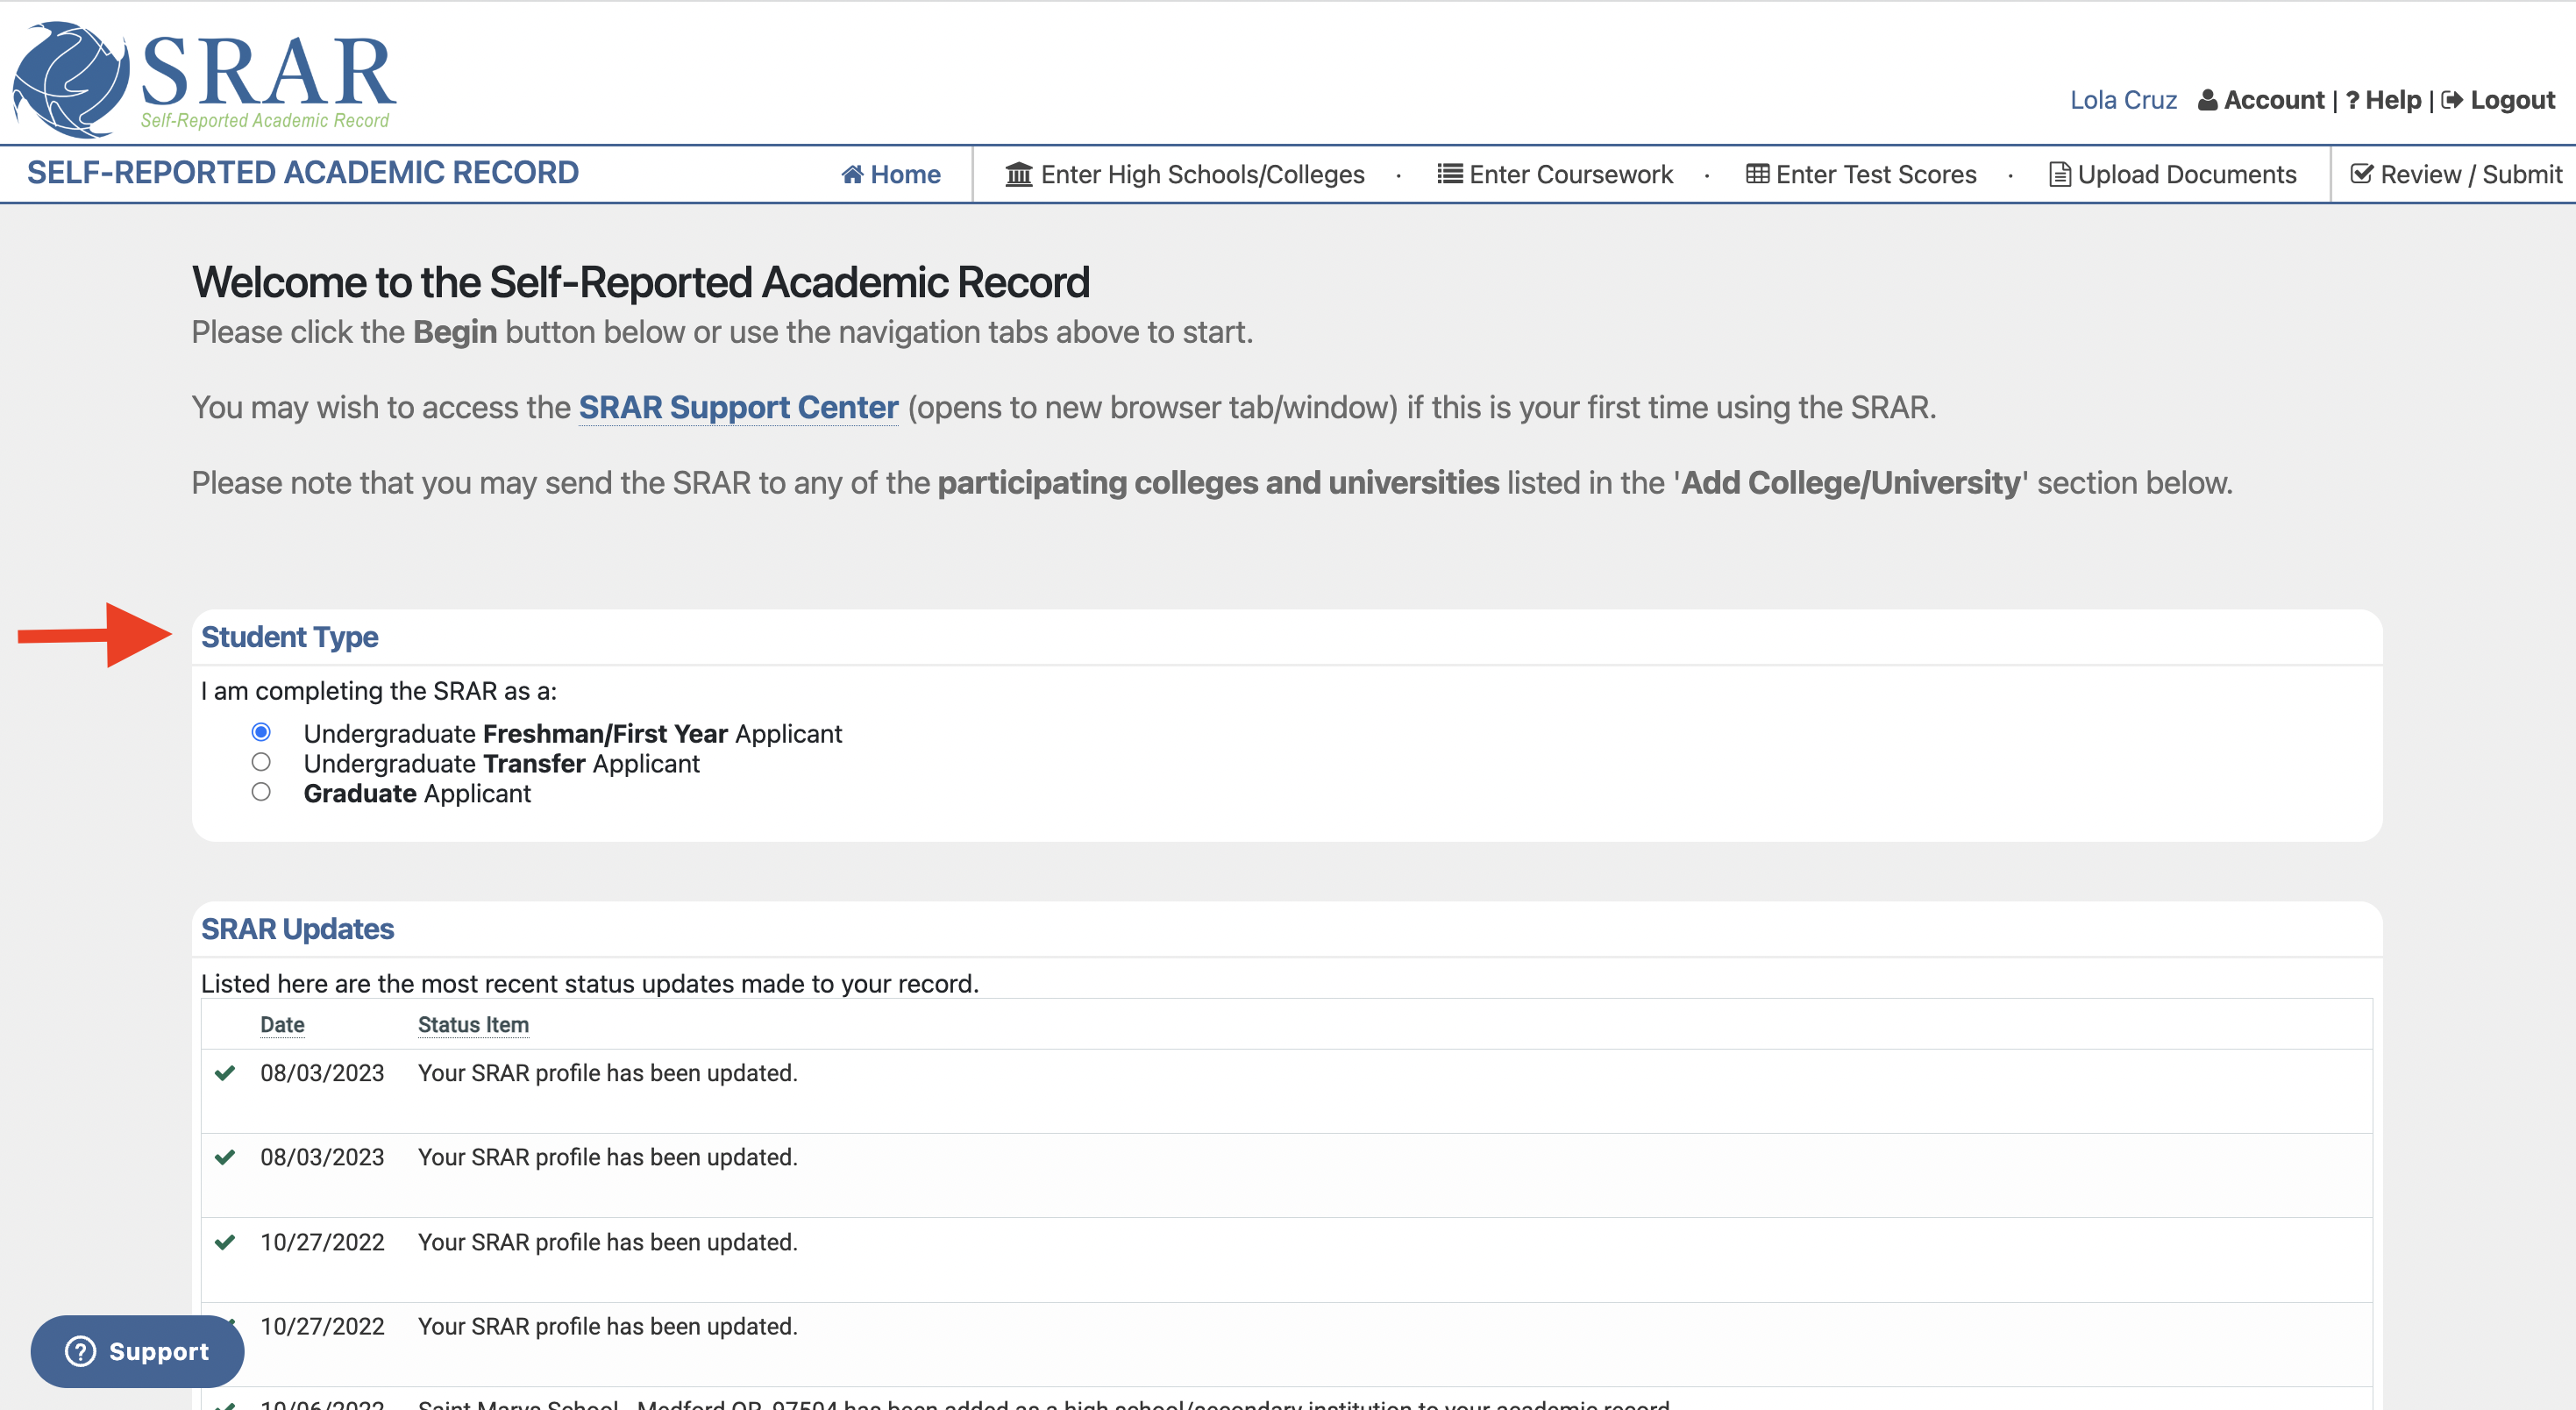2576x1410 pixels.
Task: Open the SRAR Support Center link
Action: tap(738, 408)
